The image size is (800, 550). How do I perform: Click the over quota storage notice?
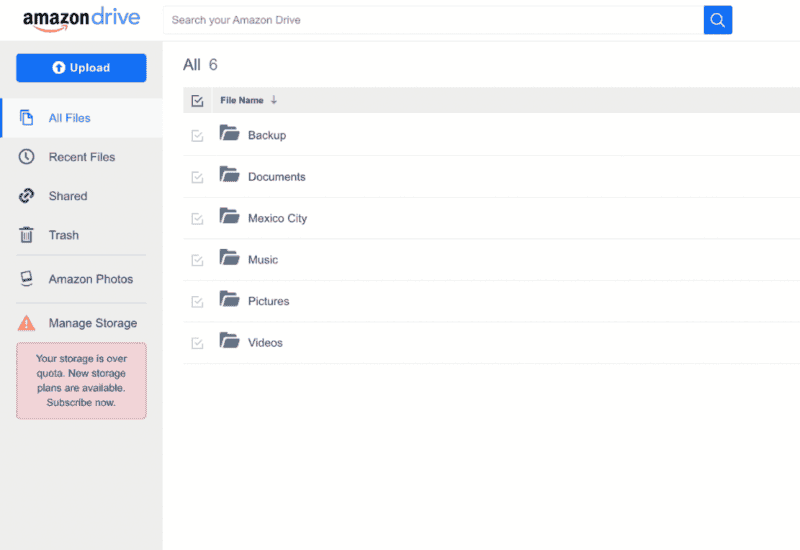tap(81, 381)
